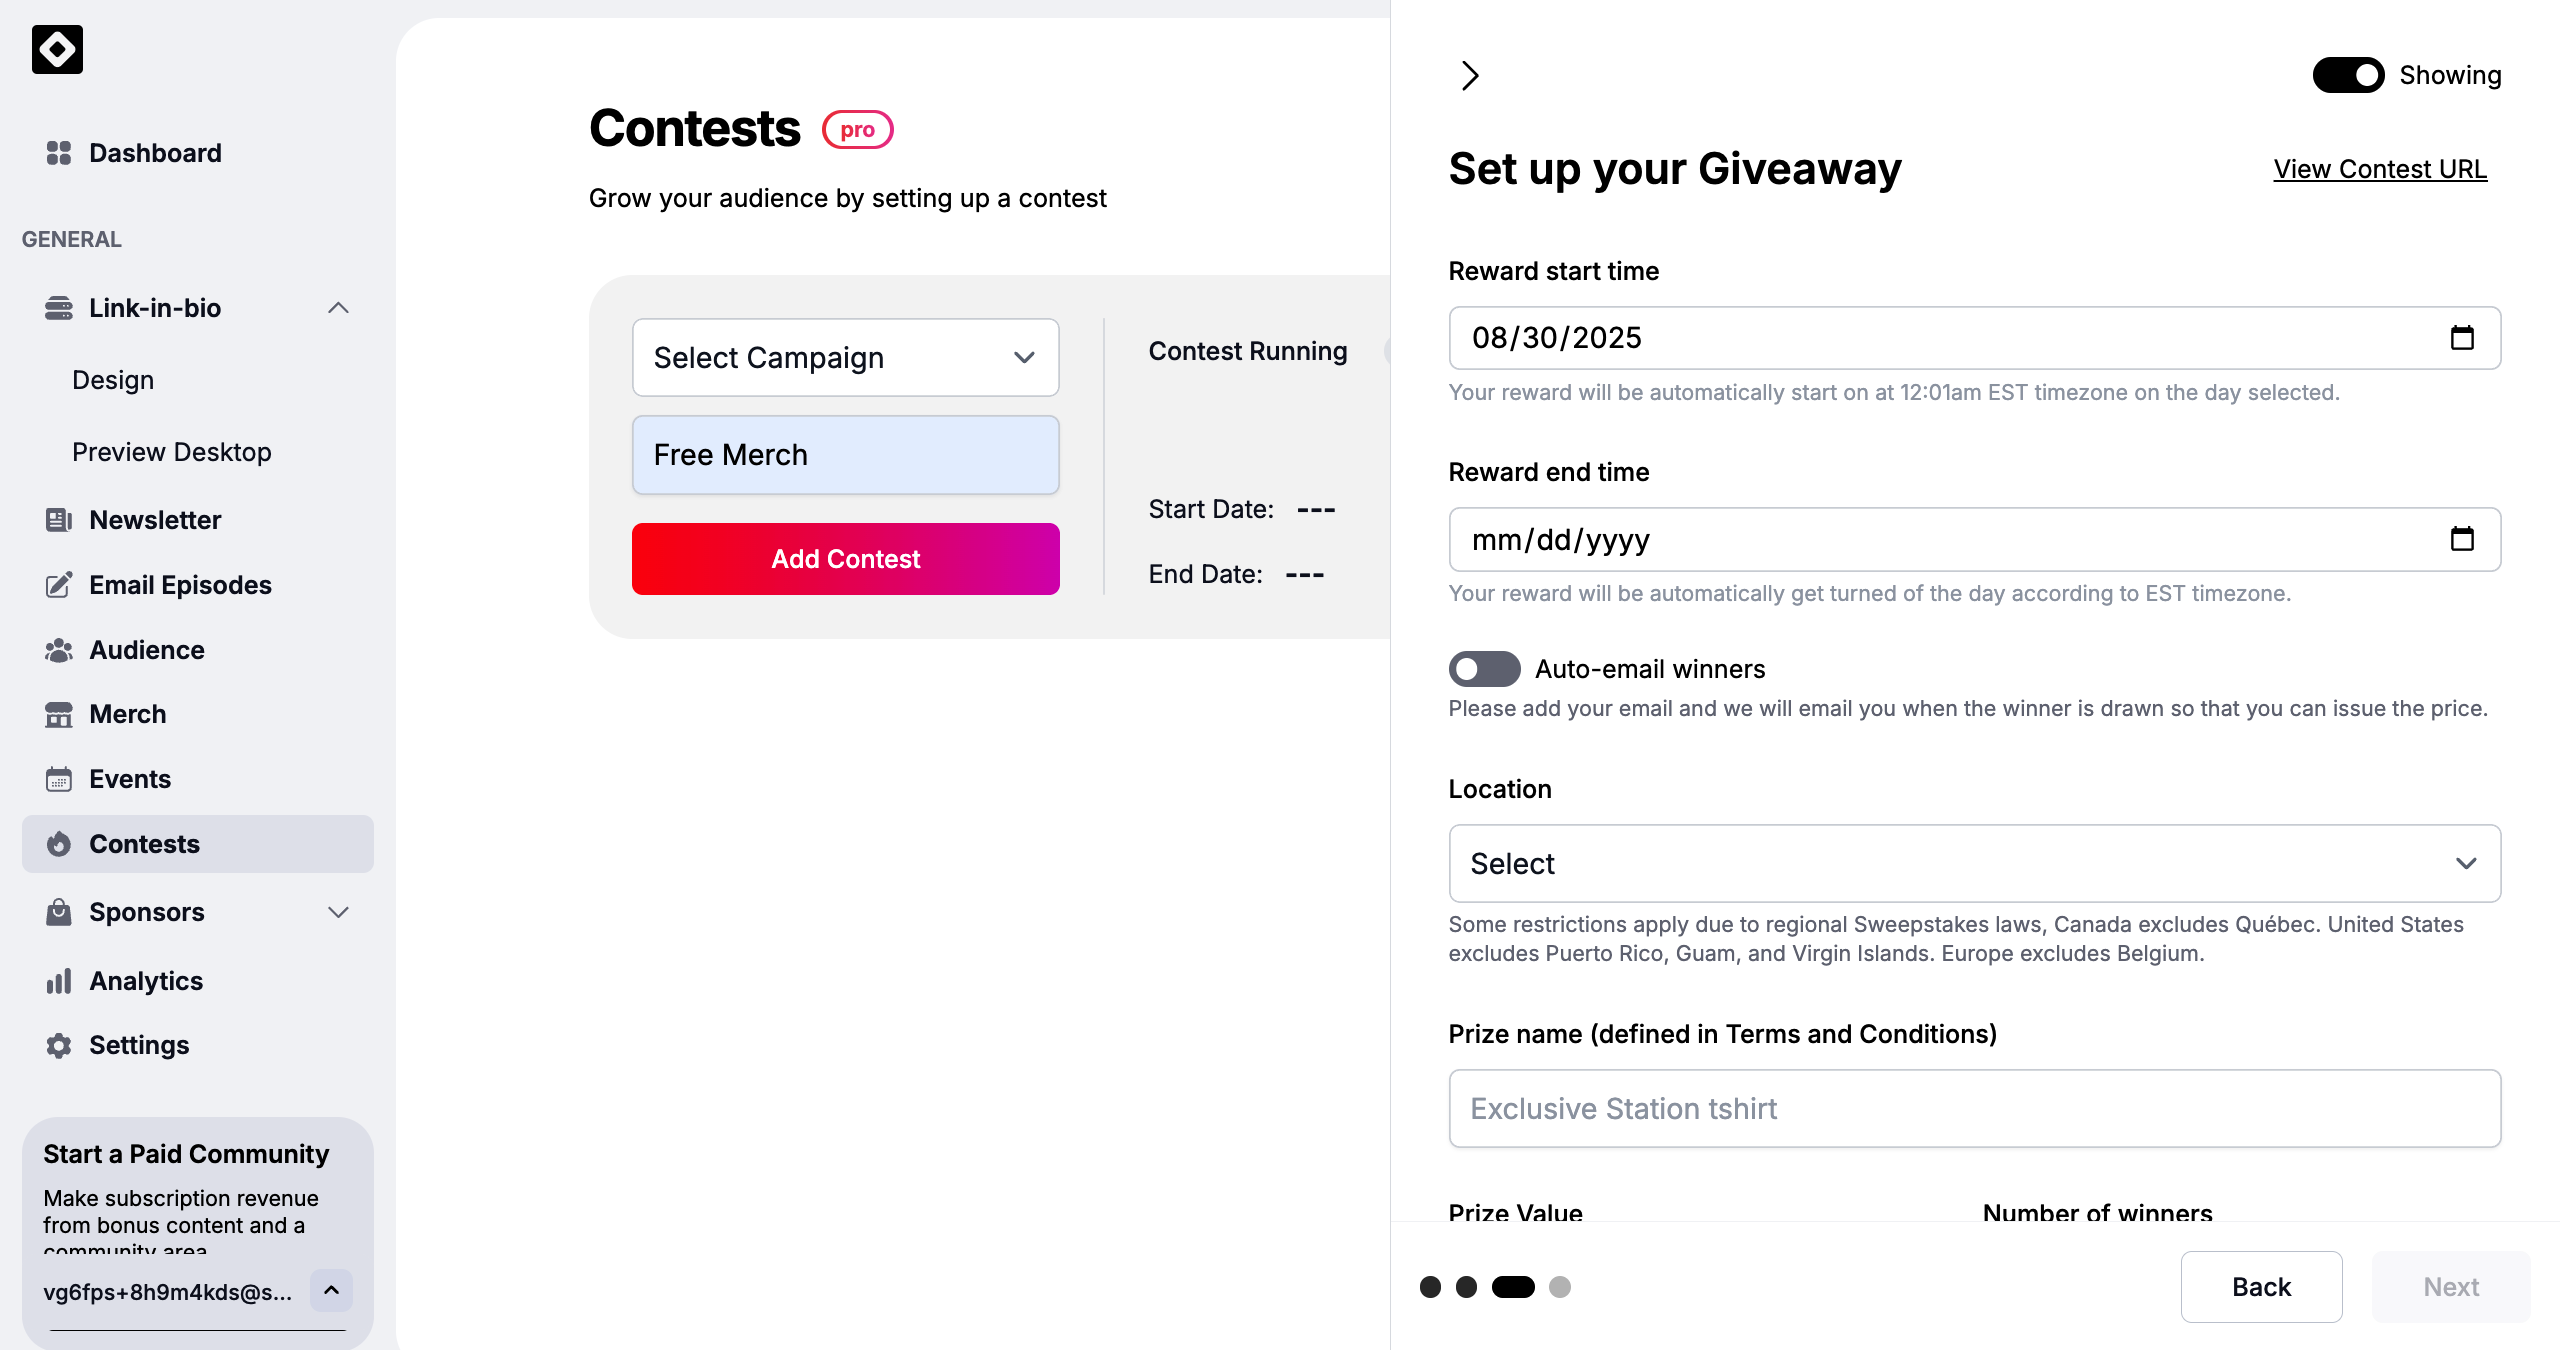This screenshot has width=2560, height=1350.
Task: Click the Newsletter icon in sidebar
Action: [59, 520]
